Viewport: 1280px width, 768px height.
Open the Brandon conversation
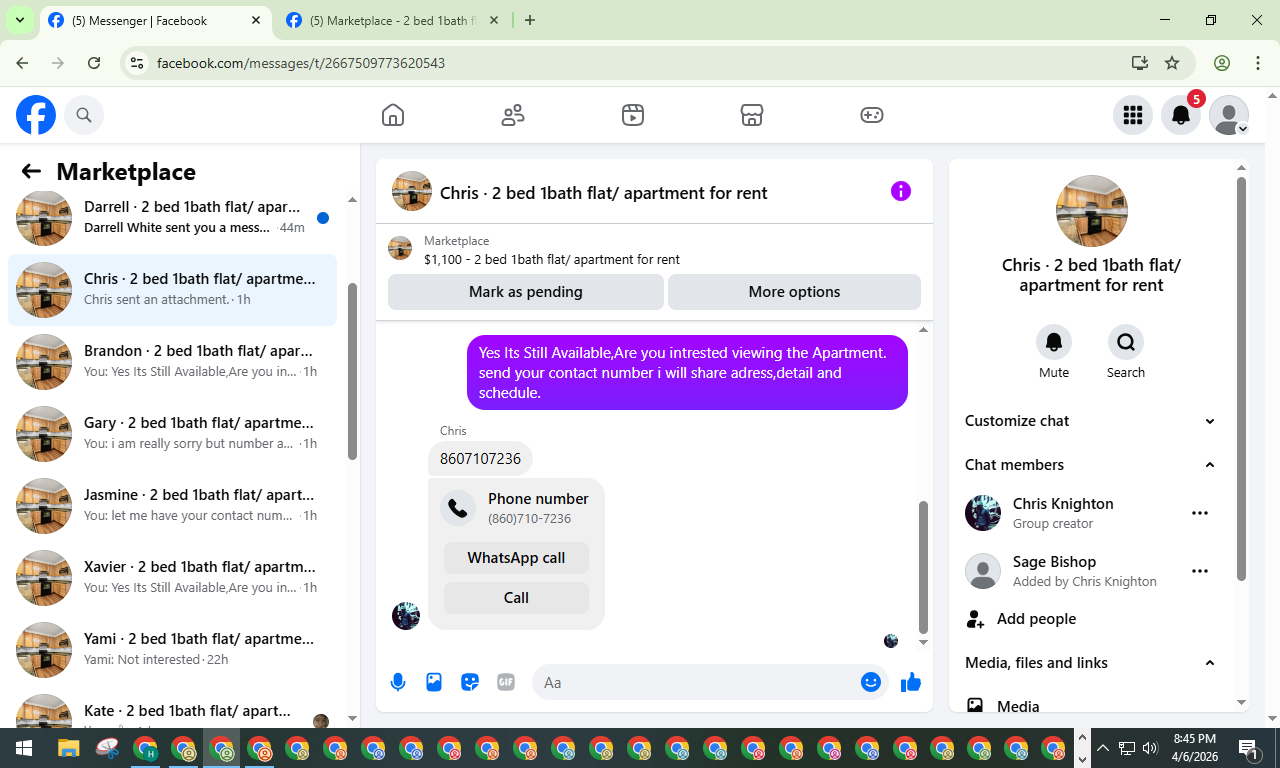(172, 362)
